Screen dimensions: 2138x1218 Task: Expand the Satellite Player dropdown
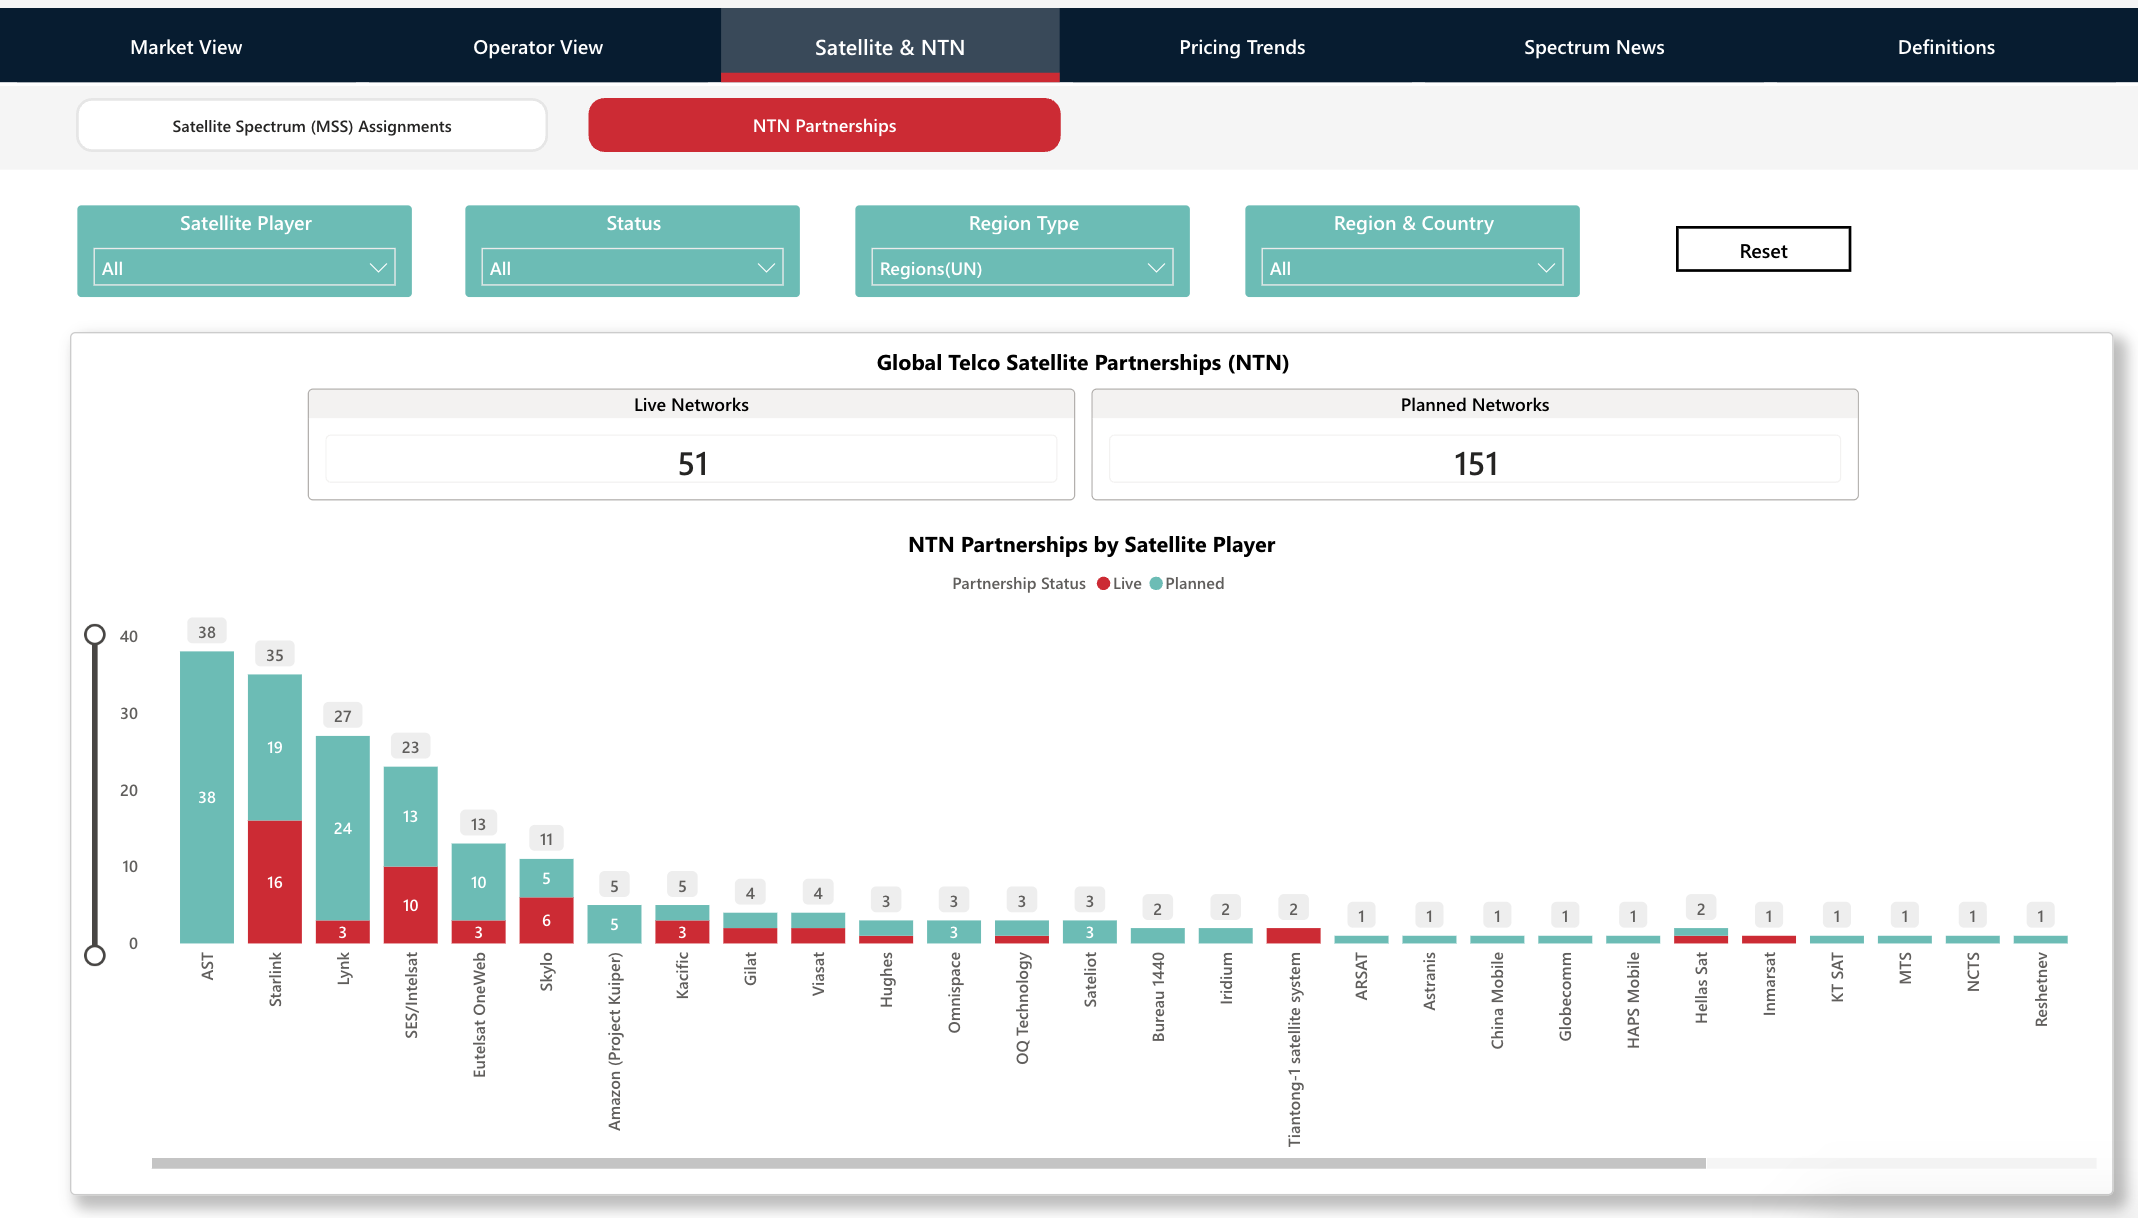point(244,268)
